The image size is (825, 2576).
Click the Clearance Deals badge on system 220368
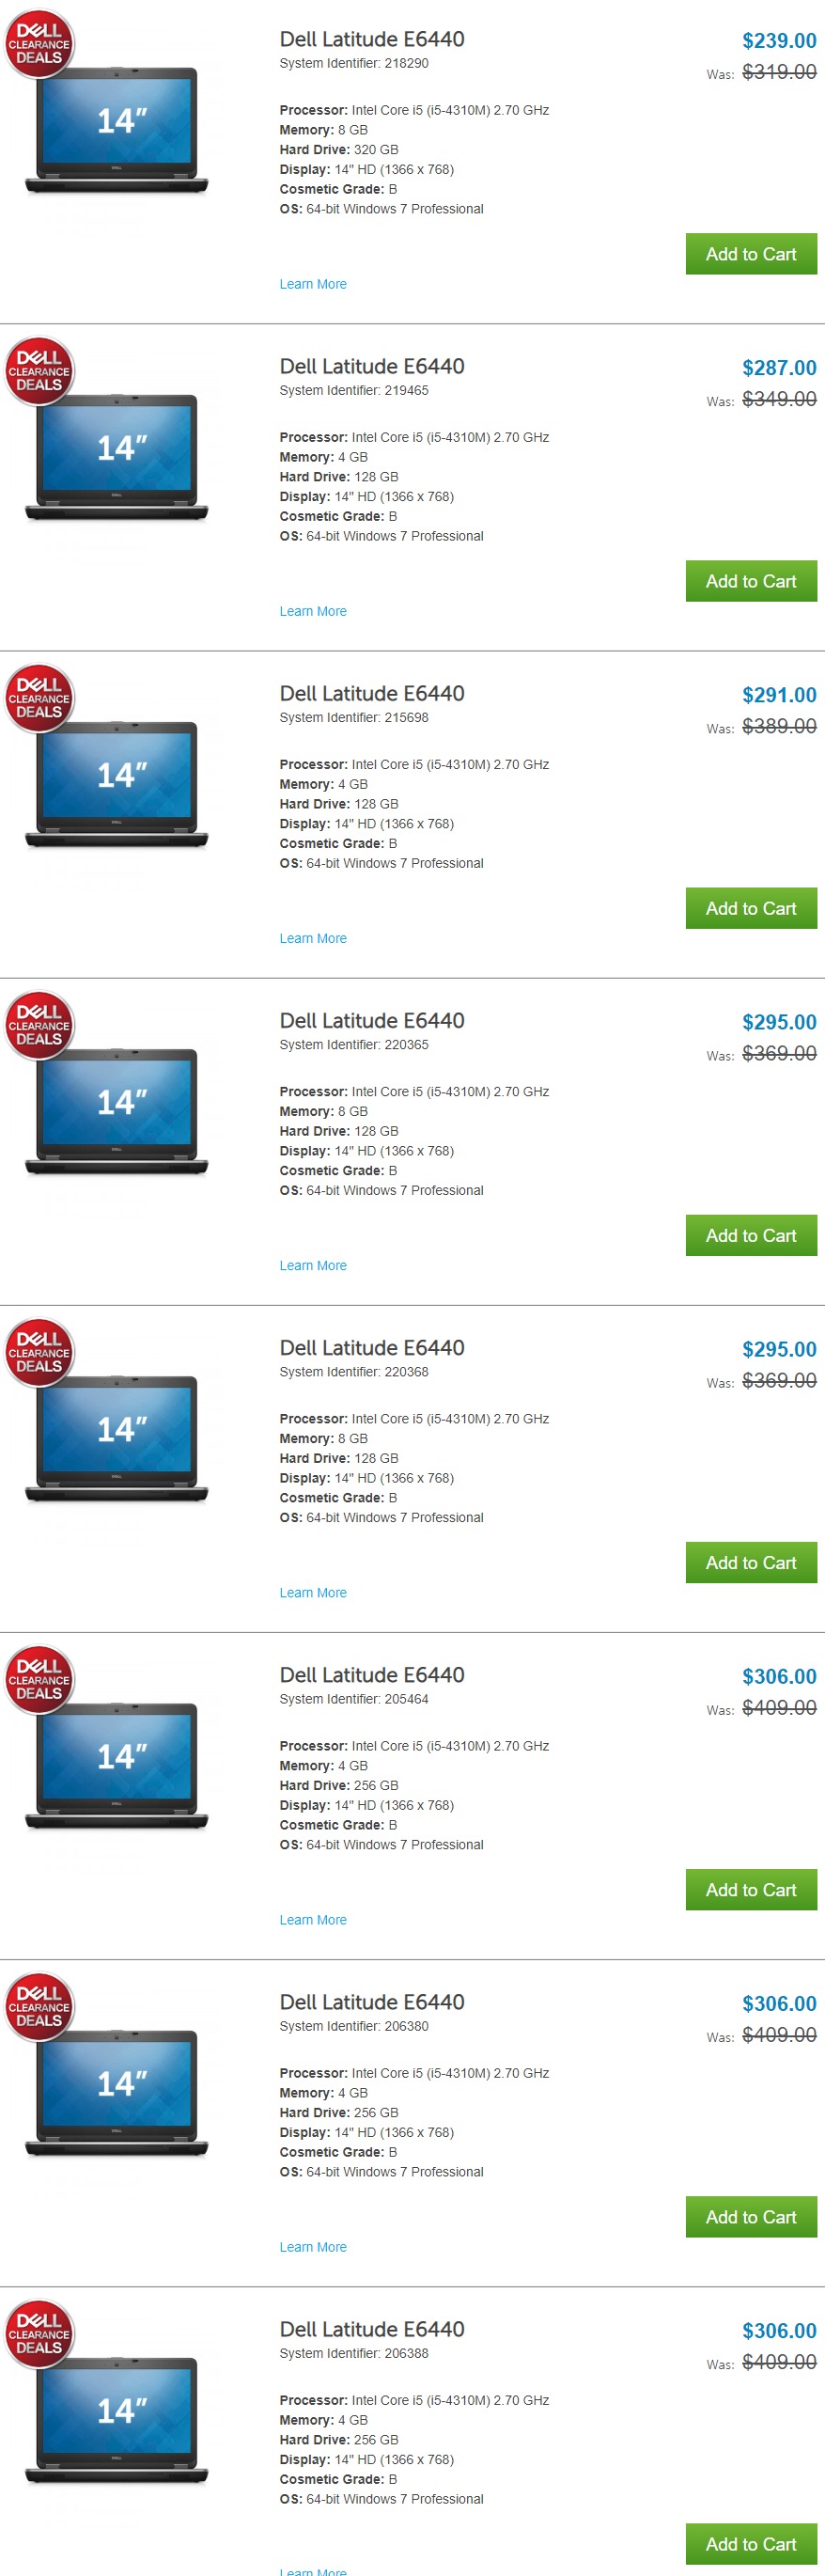coord(39,1352)
